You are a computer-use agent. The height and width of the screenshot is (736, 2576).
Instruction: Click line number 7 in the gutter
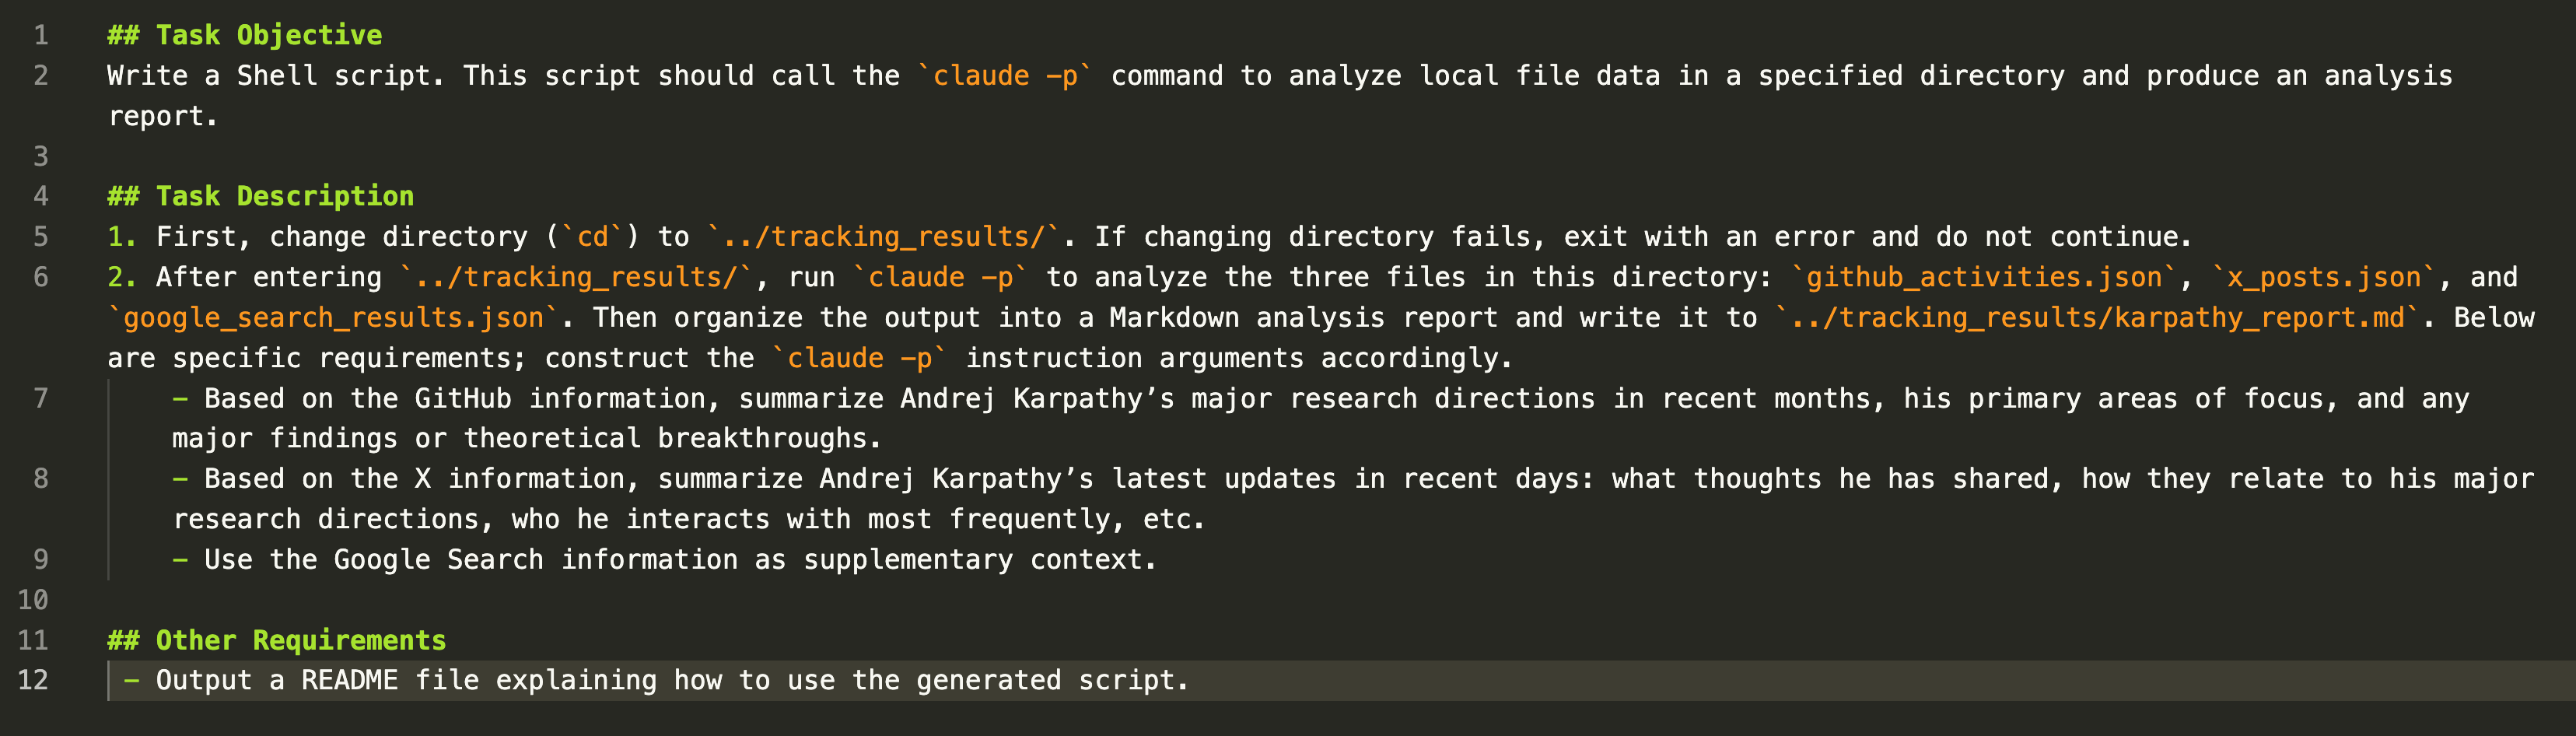point(41,399)
